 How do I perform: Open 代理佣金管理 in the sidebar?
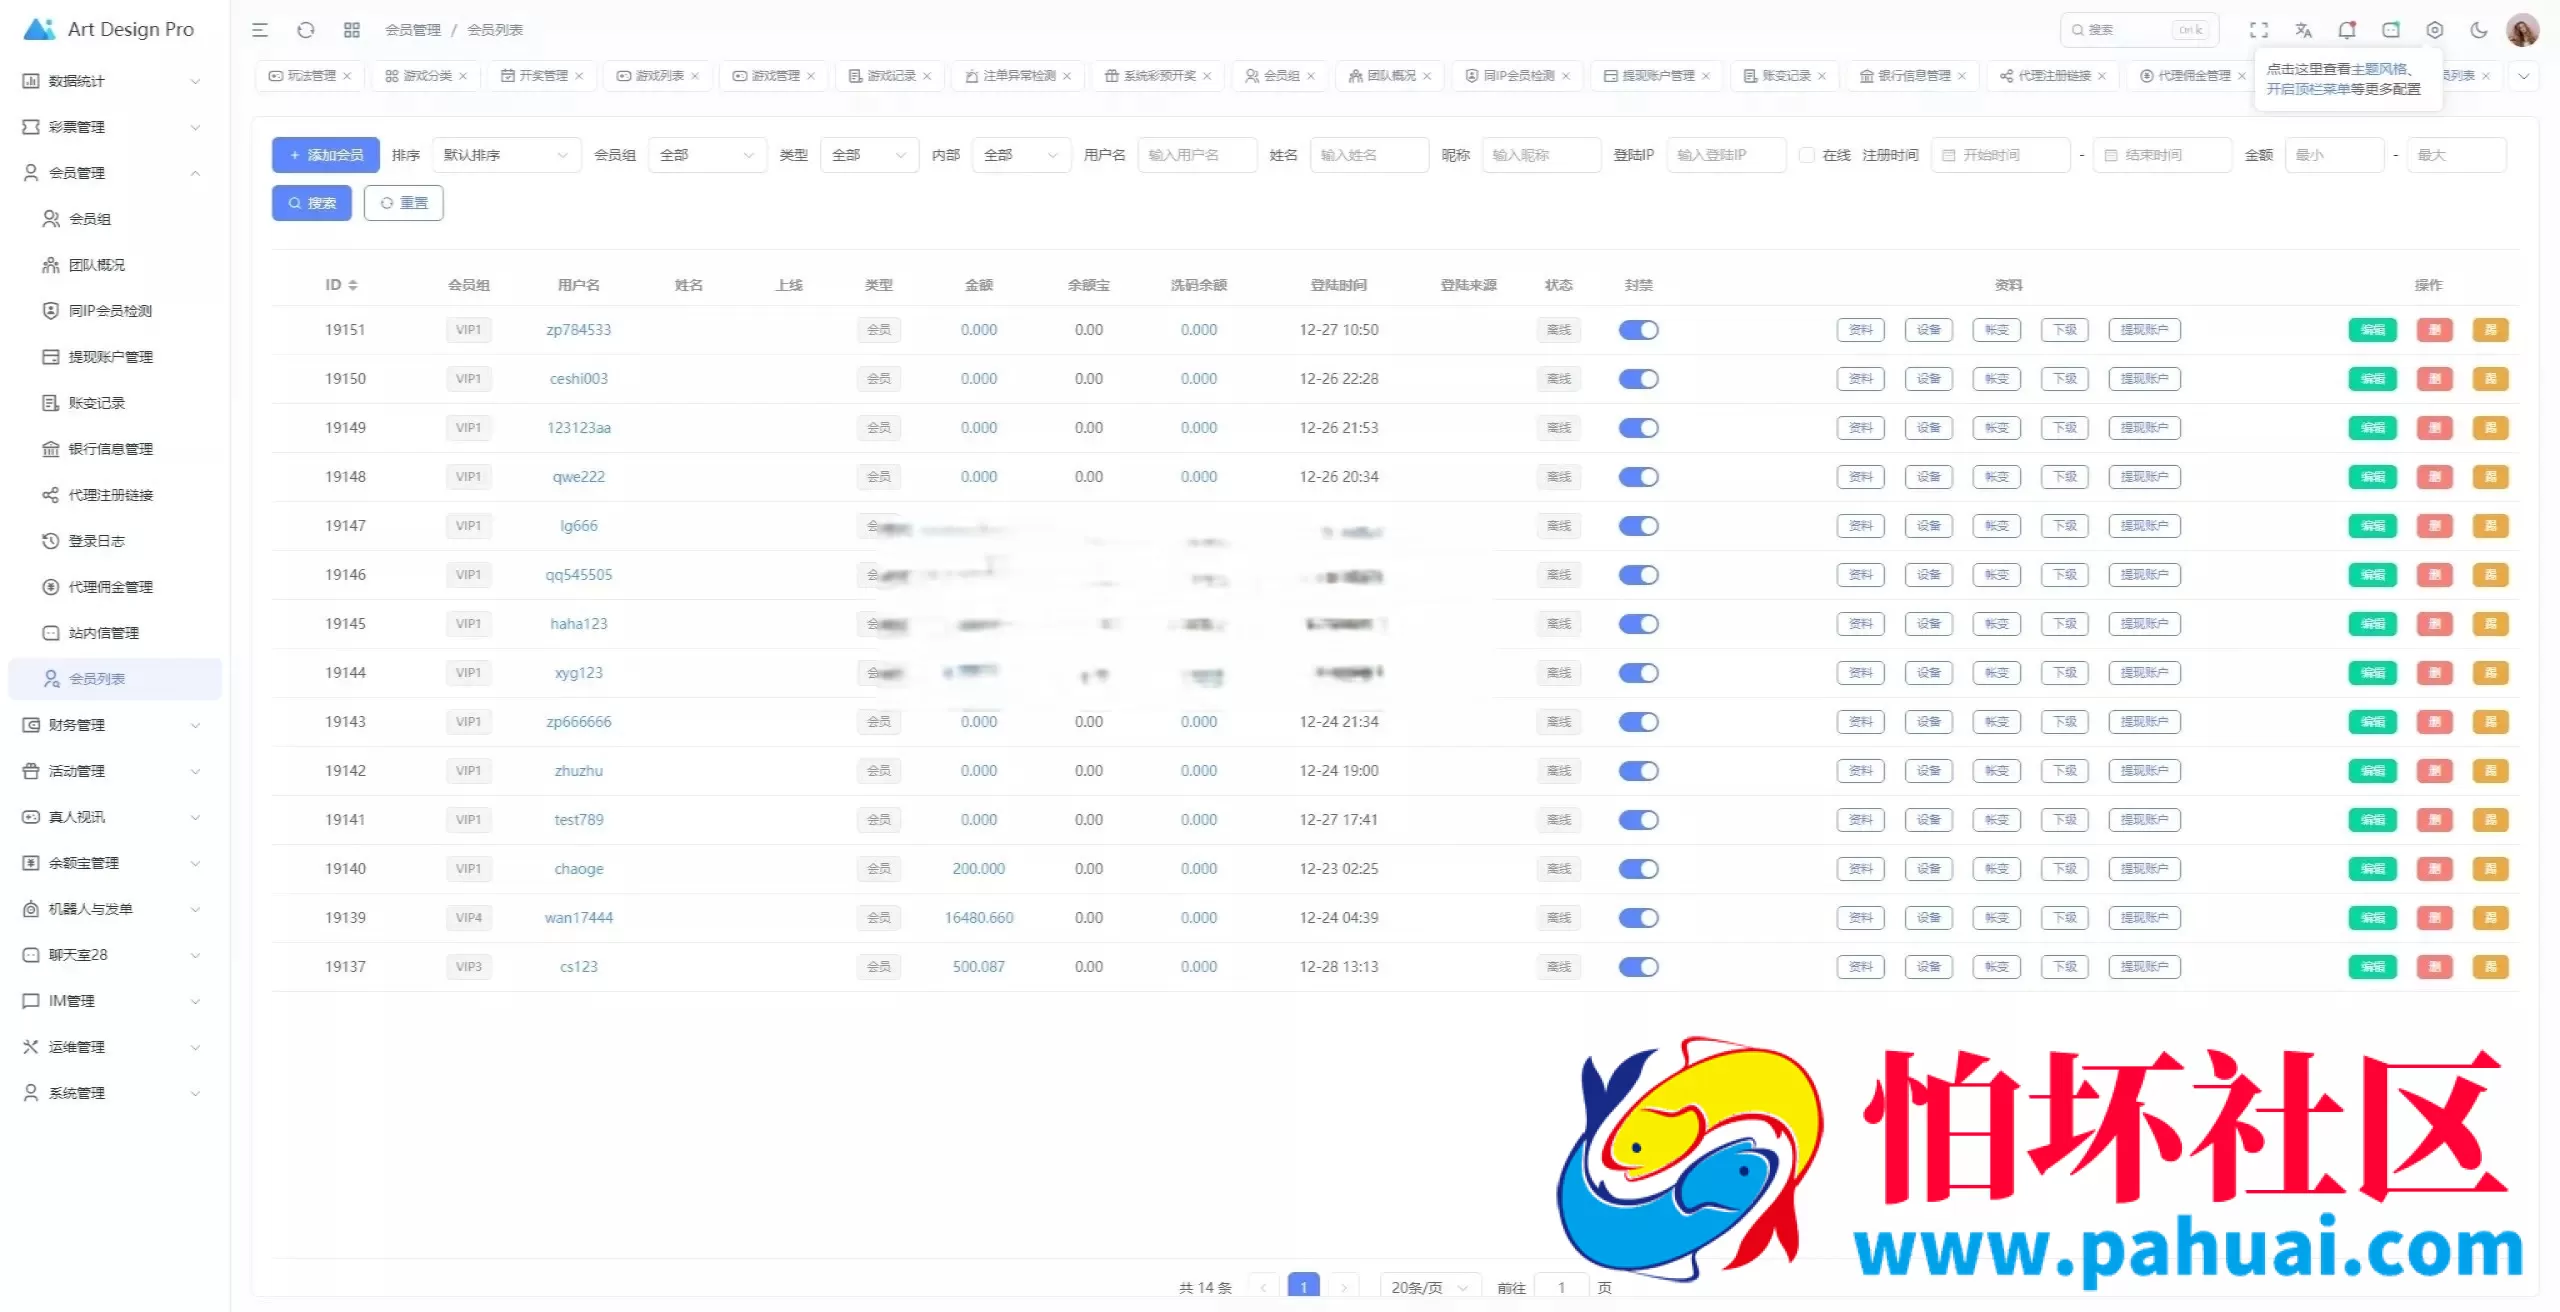(115, 587)
